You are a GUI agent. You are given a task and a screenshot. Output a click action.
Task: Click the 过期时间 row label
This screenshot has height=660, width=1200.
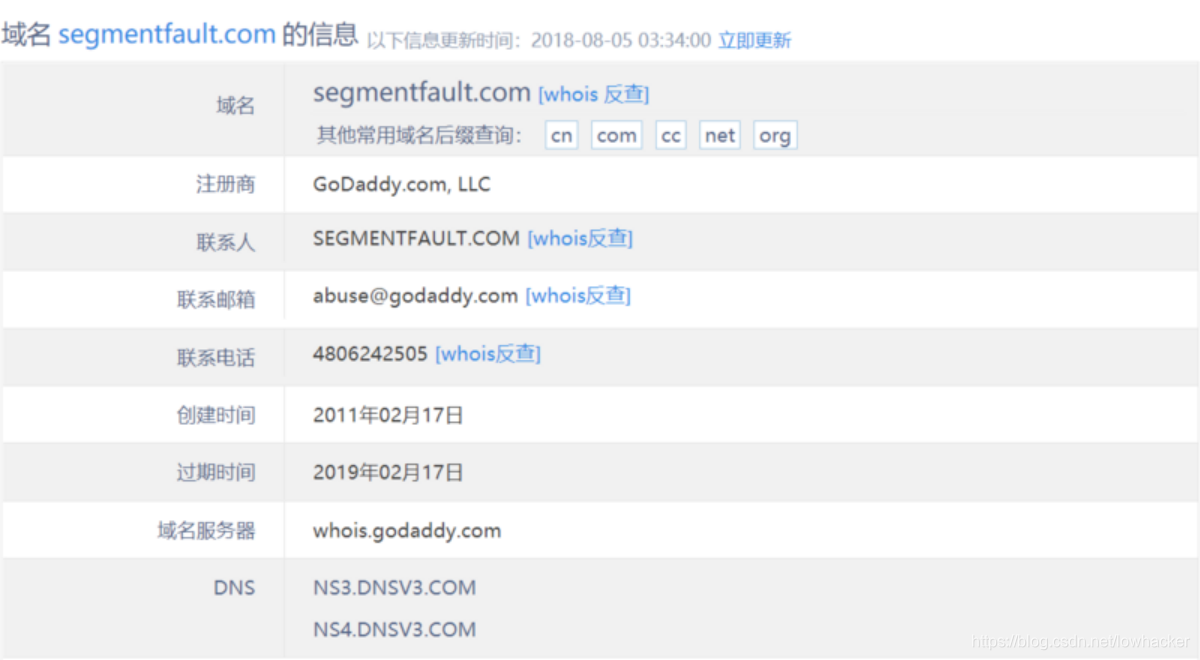pyautogui.click(x=216, y=472)
